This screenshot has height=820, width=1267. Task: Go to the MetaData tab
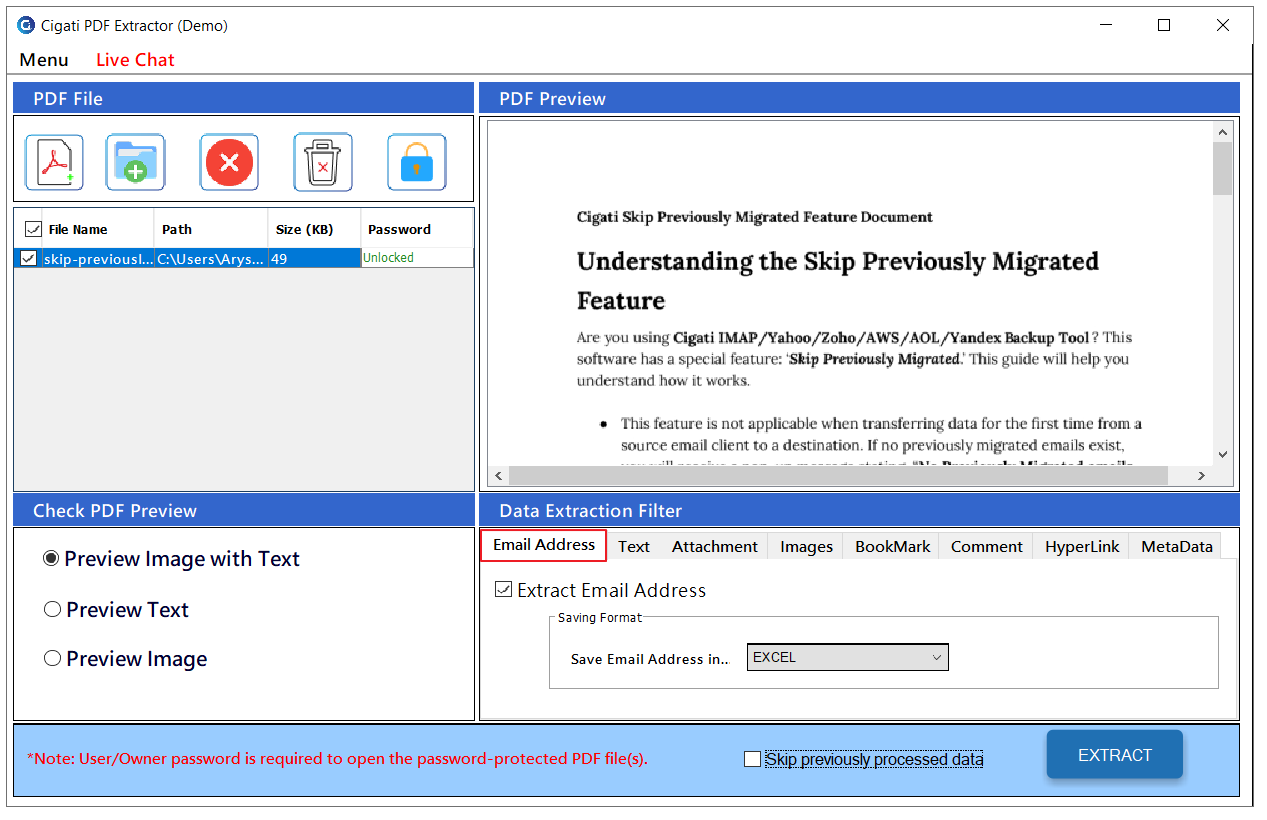[1176, 546]
